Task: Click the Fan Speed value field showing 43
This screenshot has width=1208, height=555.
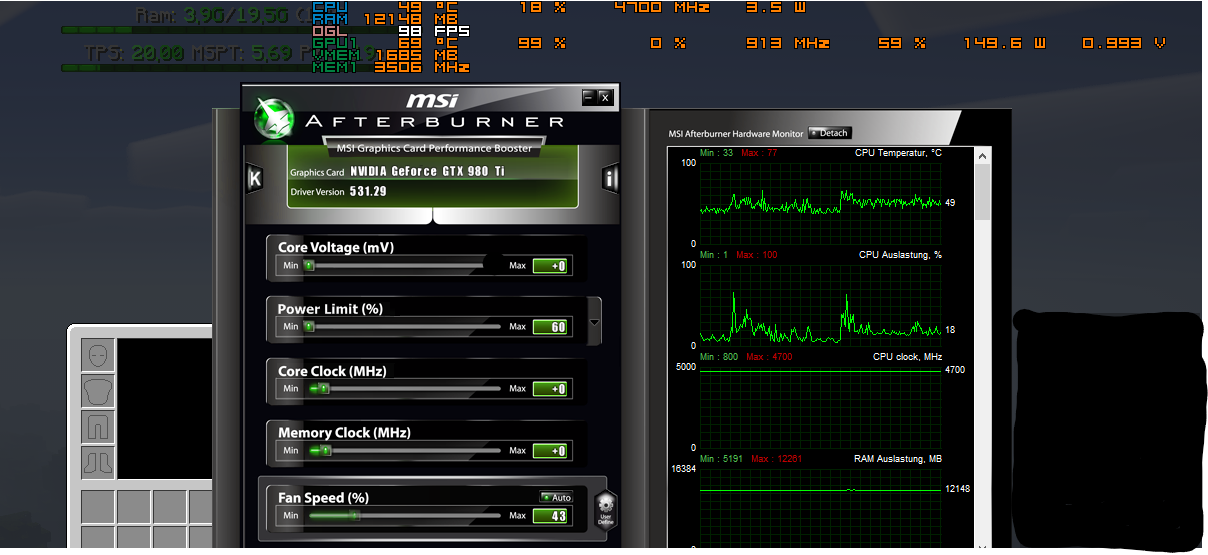Action: point(551,516)
